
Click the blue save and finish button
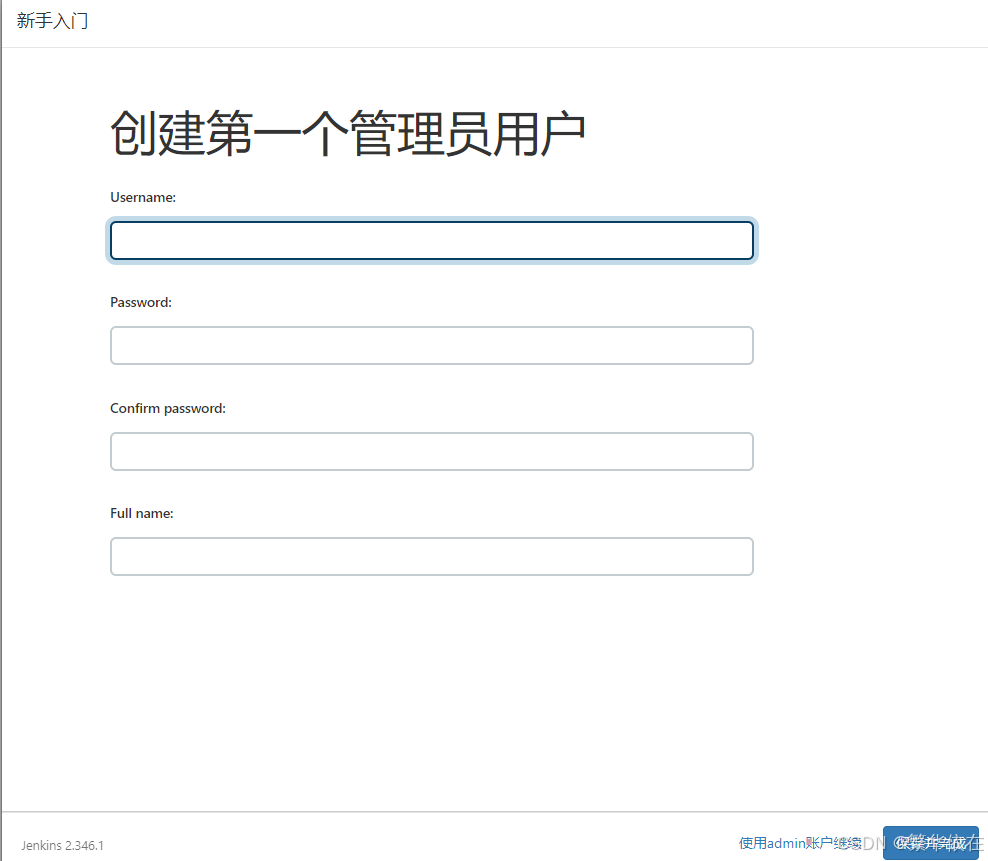[931, 843]
